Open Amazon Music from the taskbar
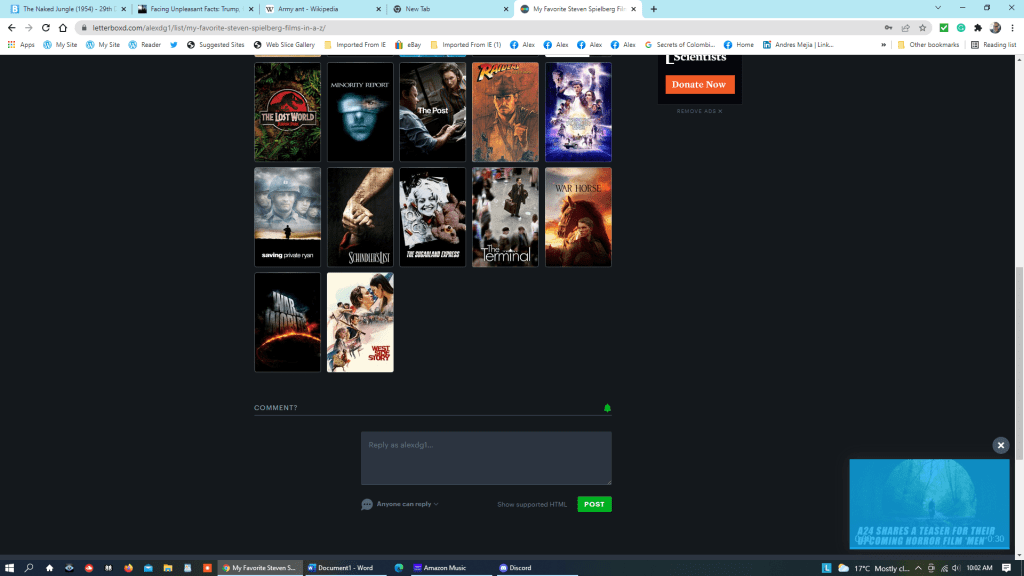Viewport: 1024px width, 576px height. point(439,568)
